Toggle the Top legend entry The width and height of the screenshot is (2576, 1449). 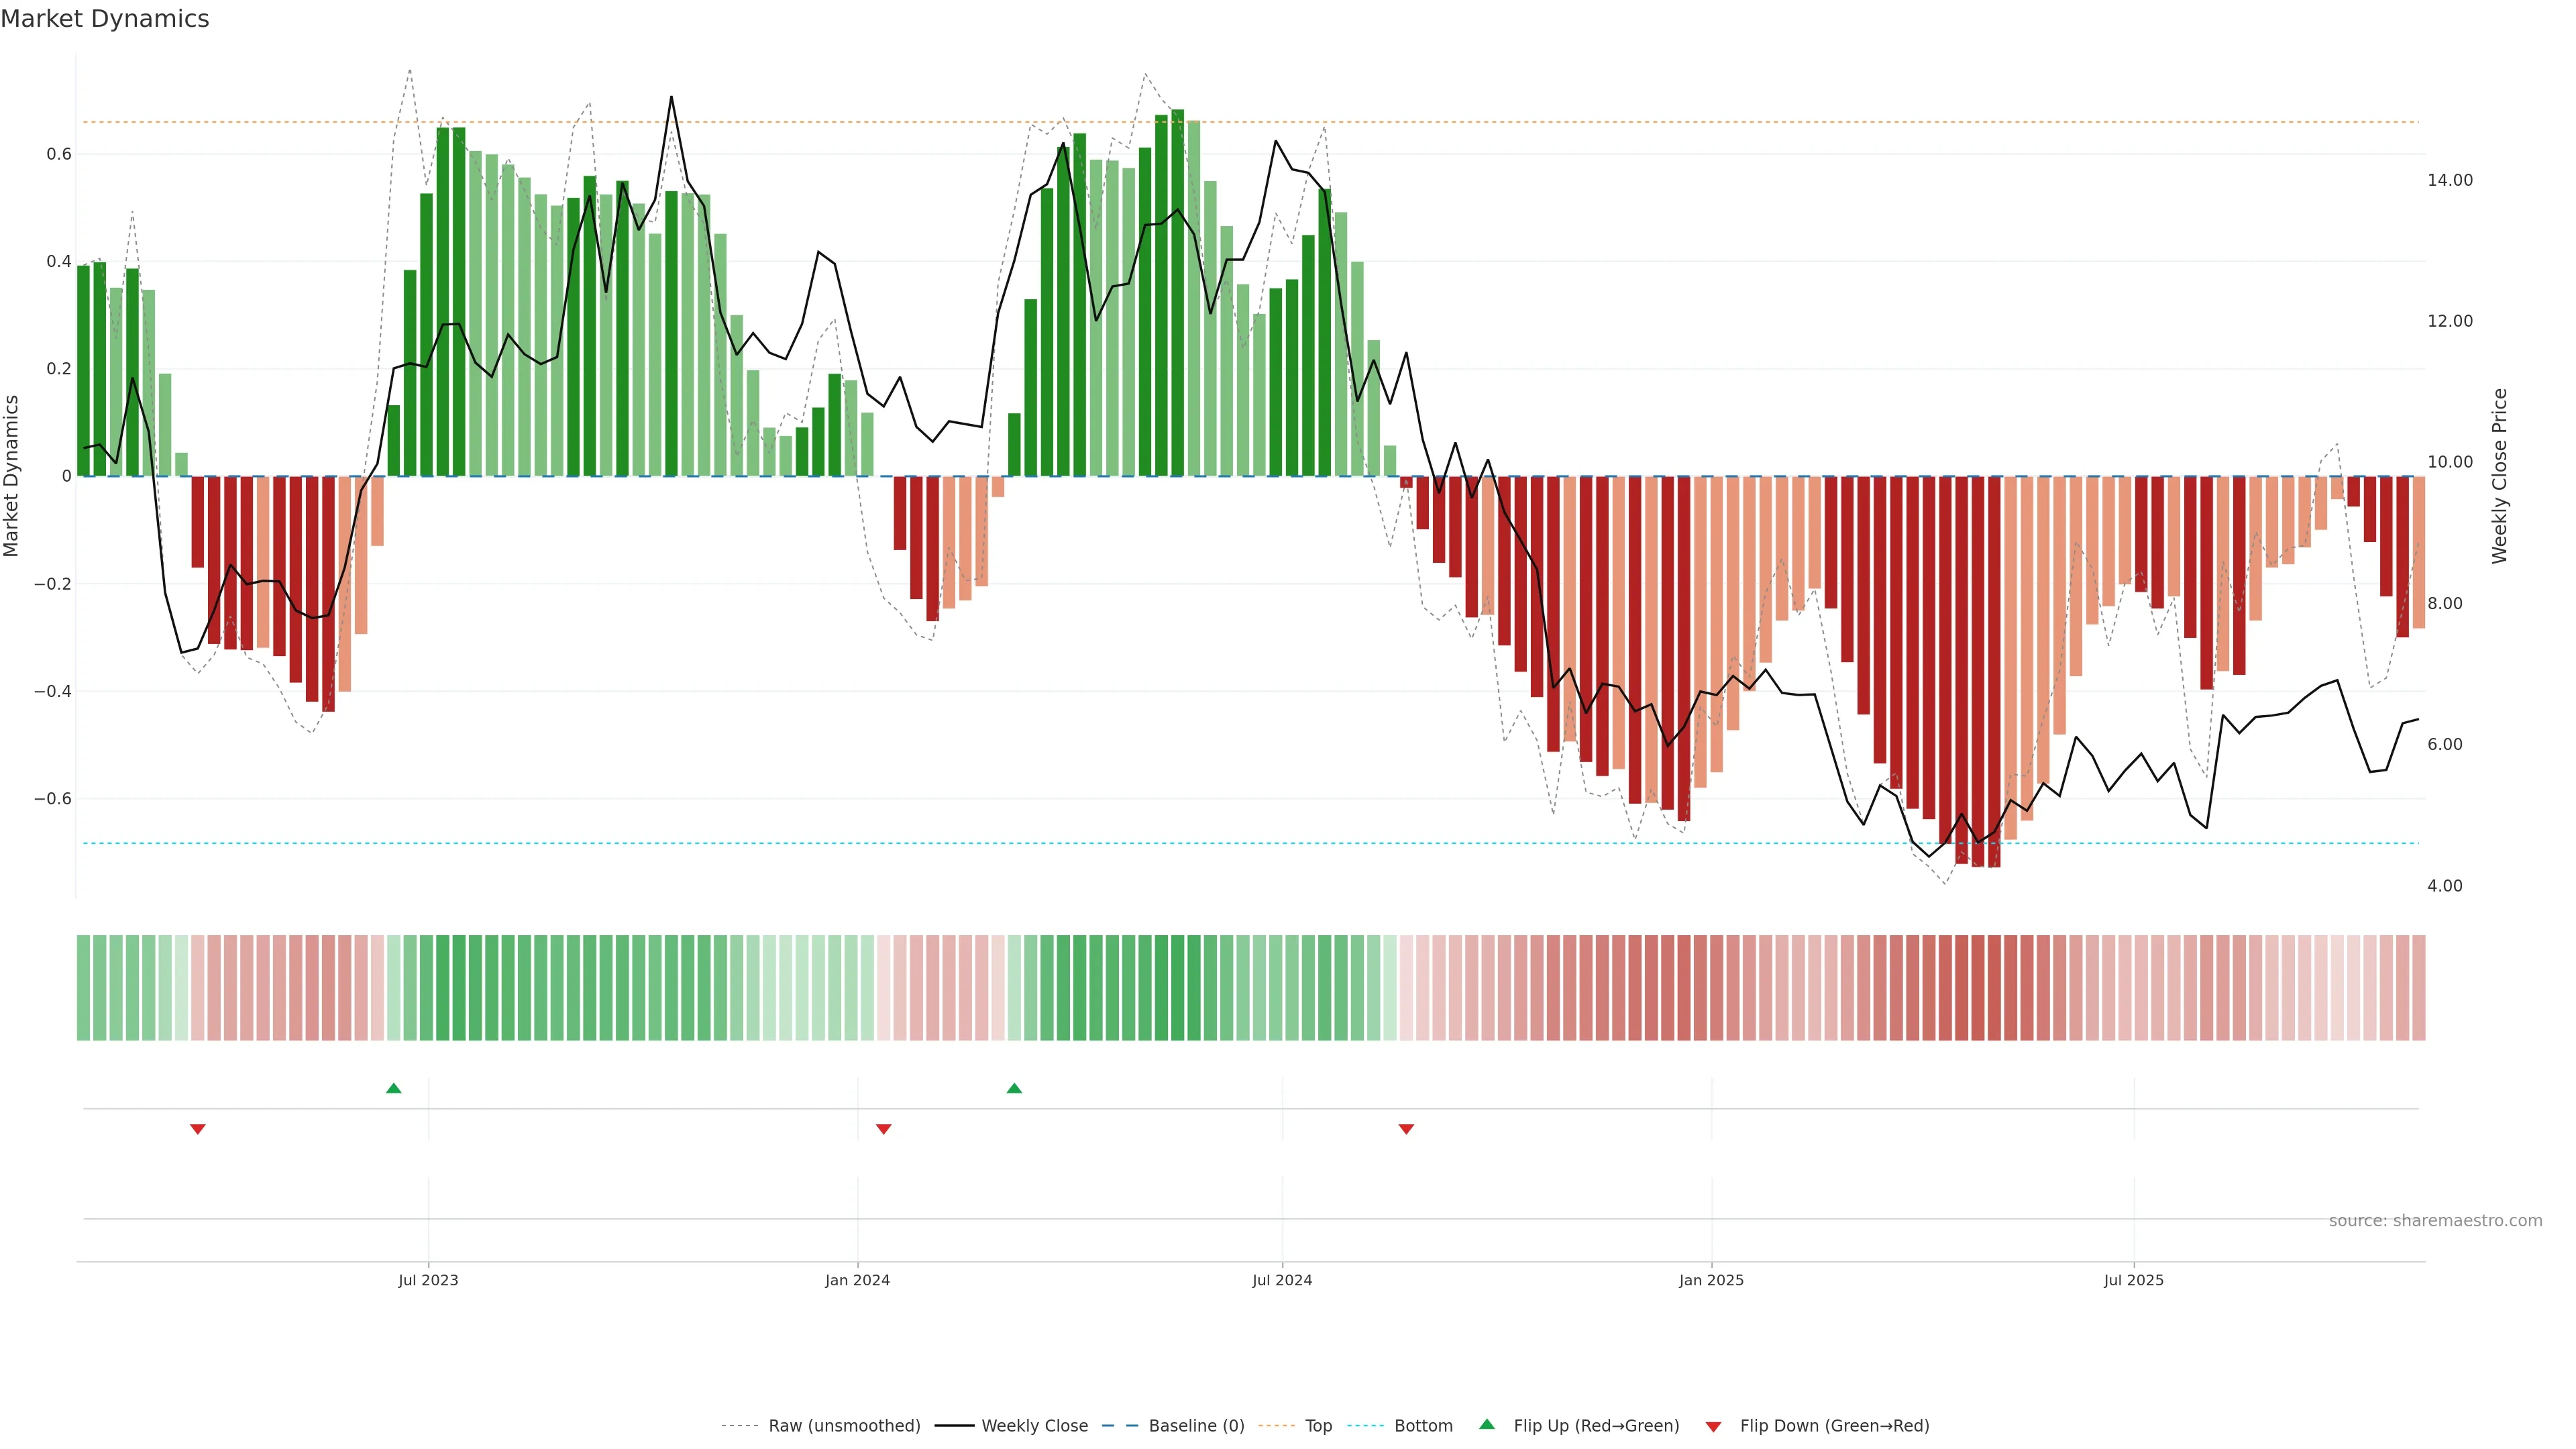[1318, 1426]
